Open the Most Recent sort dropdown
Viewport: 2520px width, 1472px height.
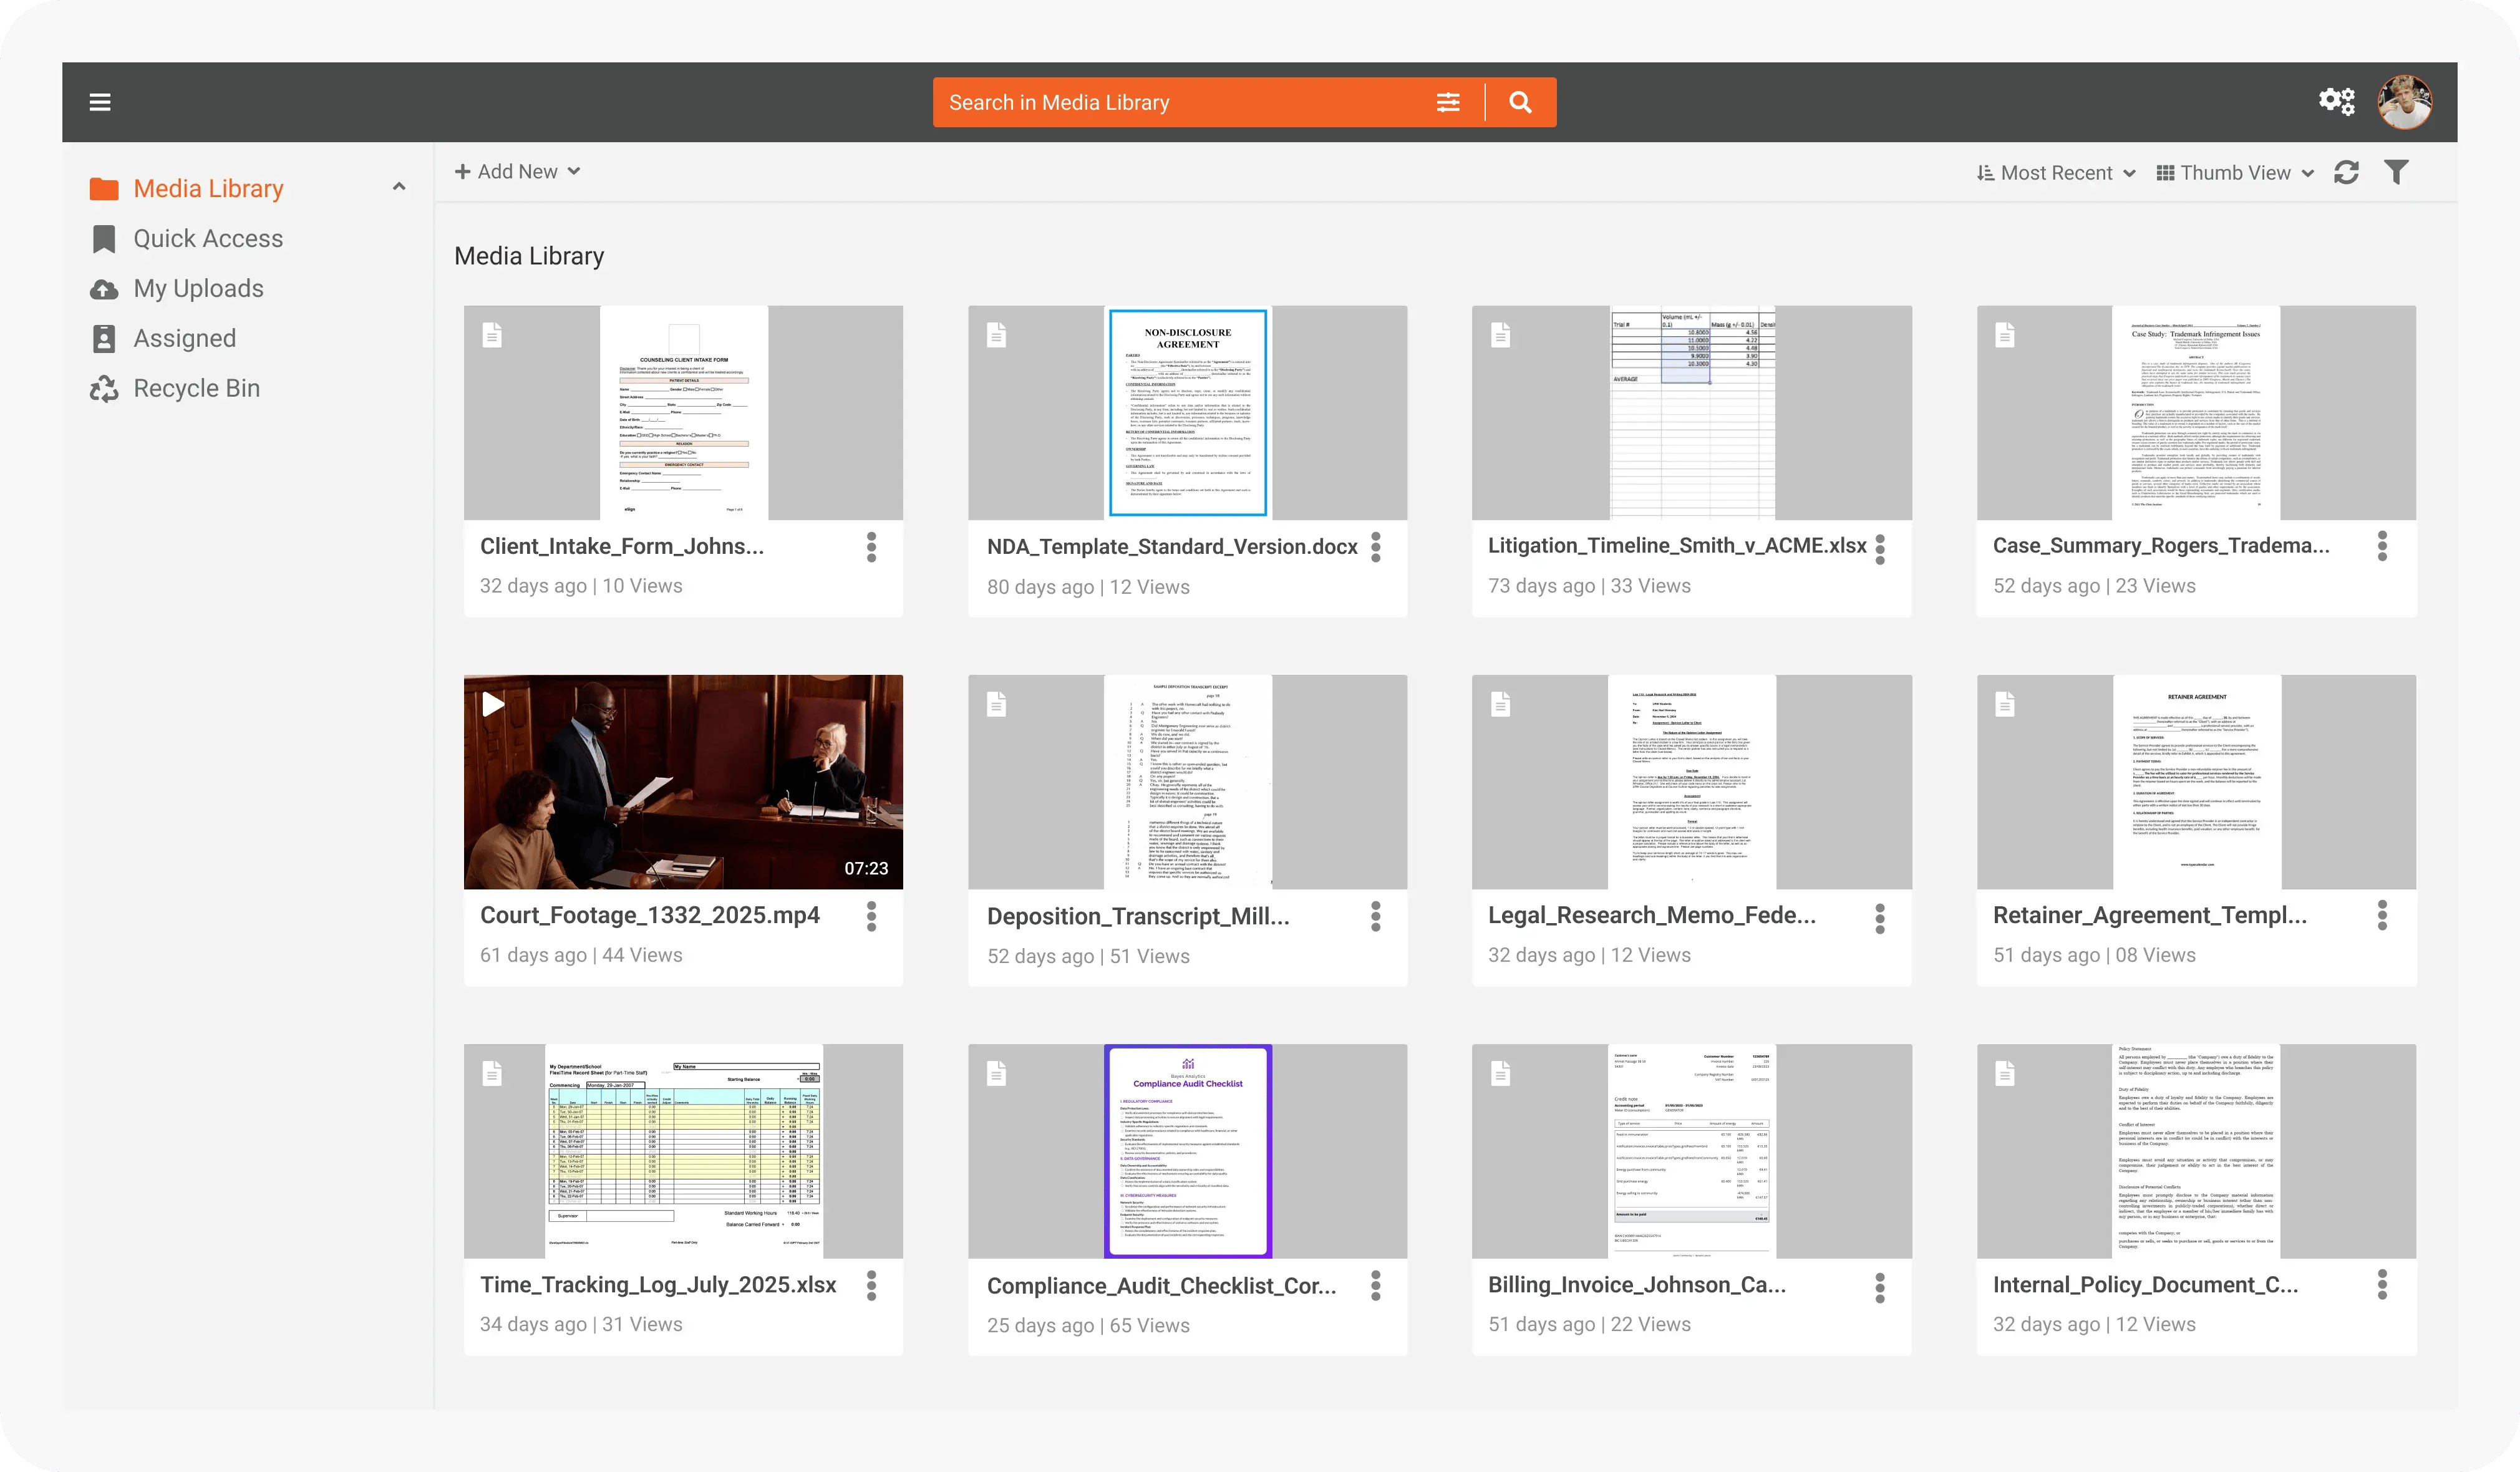(x=2056, y=173)
